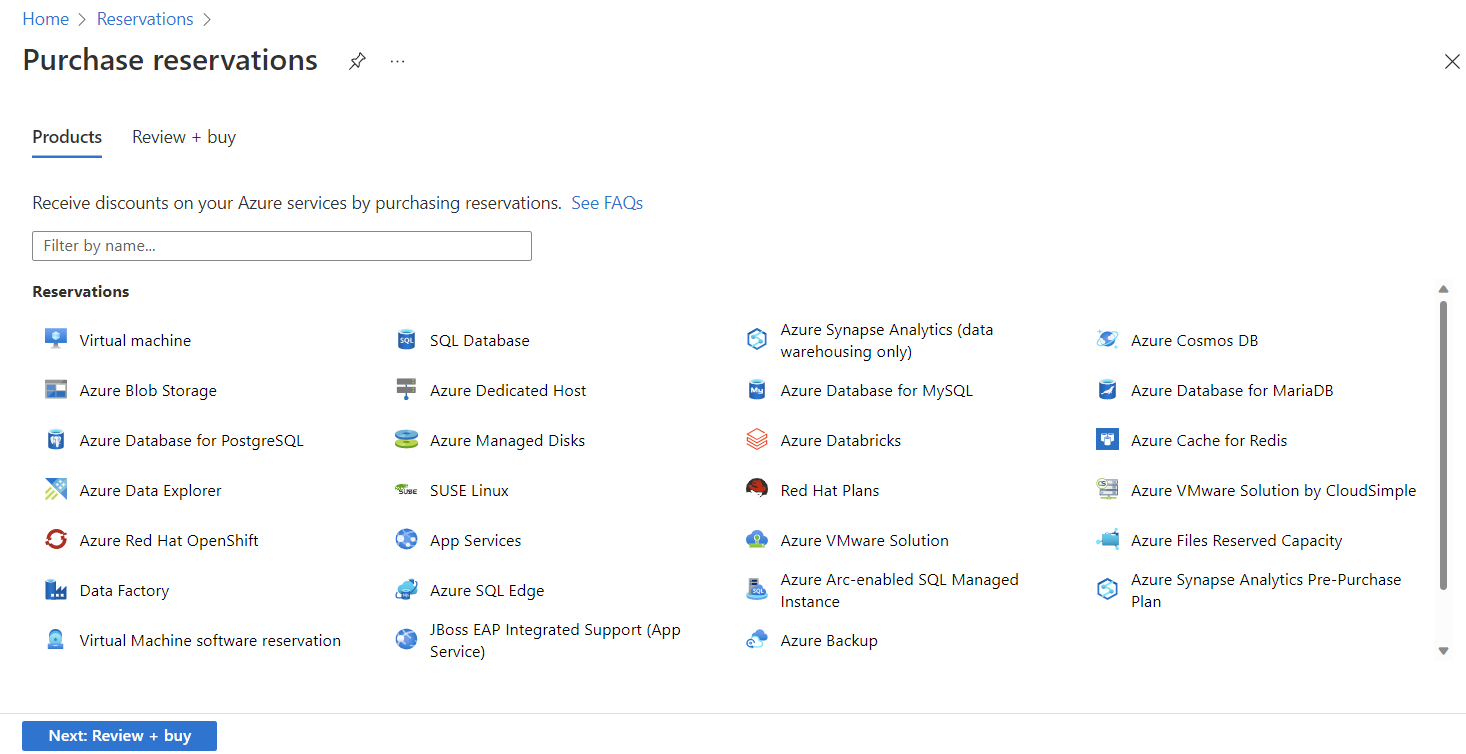Screen dimensions: 1466x754
Task: Open the more options ellipsis menu
Action: click(398, 61)
